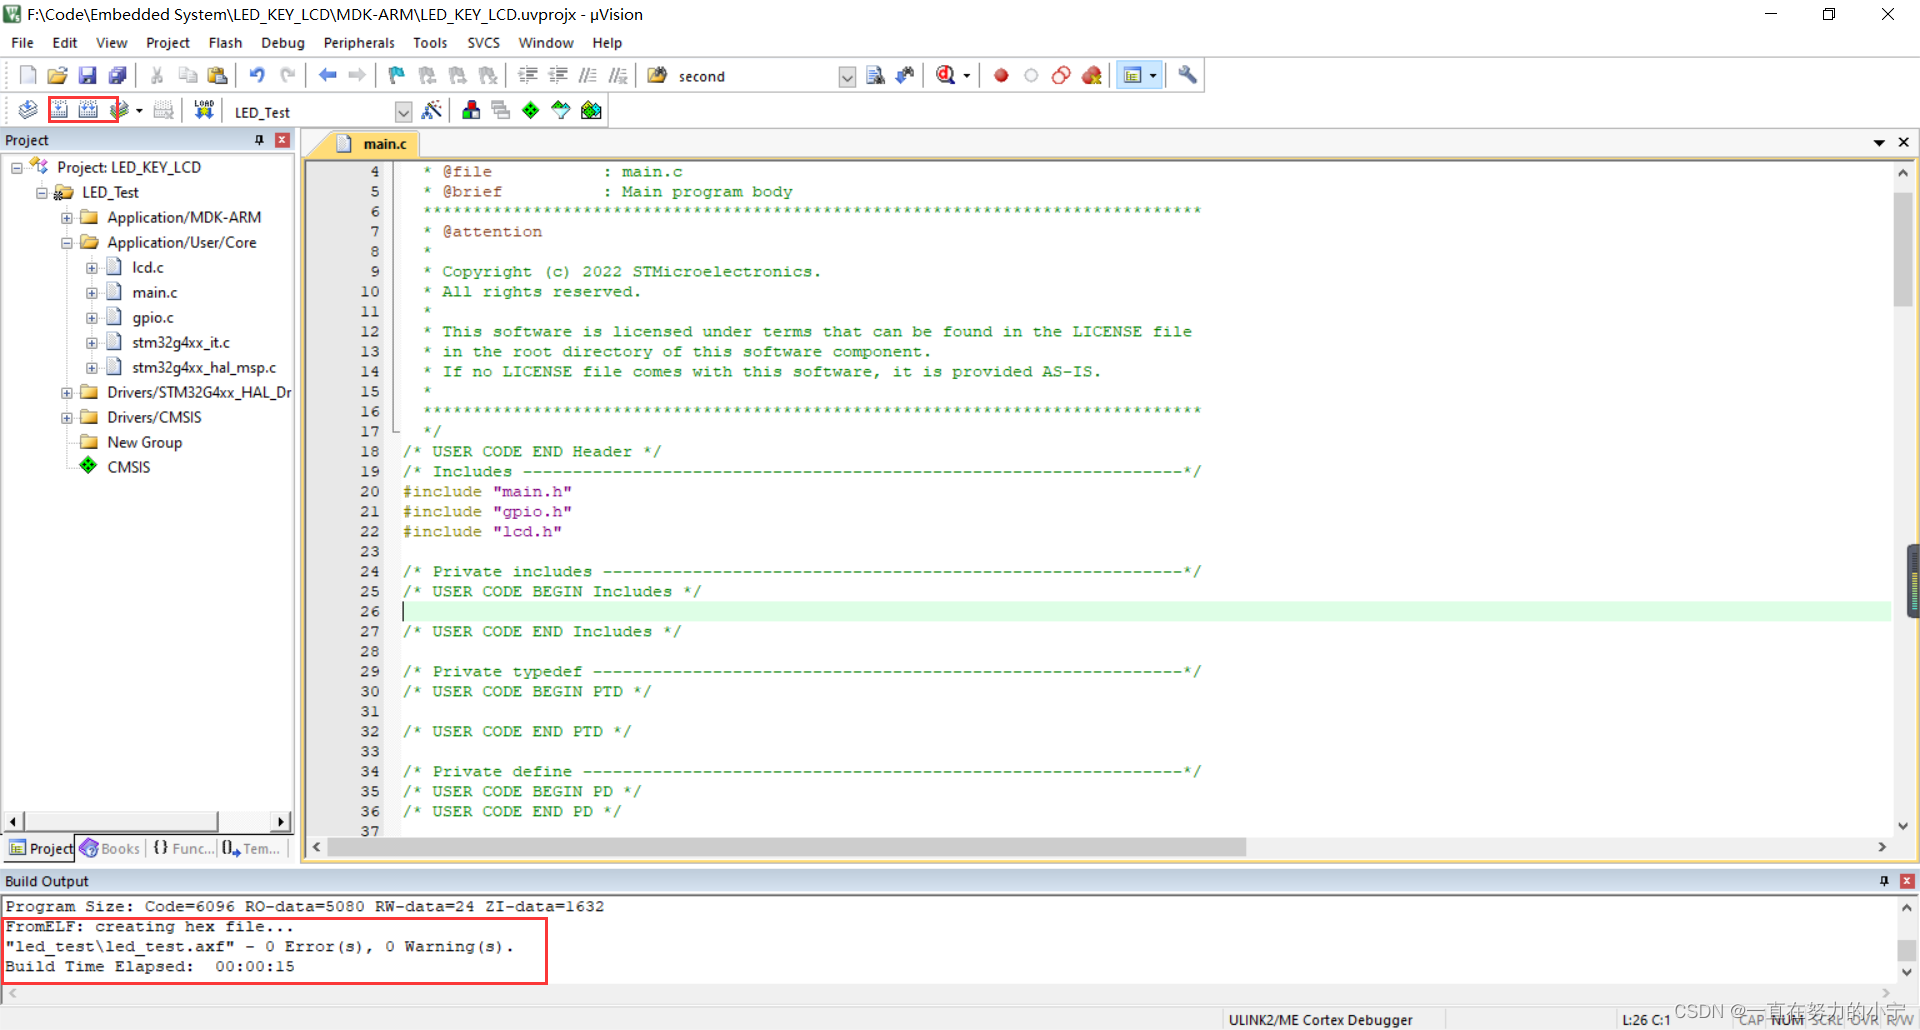Screen dimensions: 1920x1030
Task: Select gpio.c in the project tree
Action: [153, 317]
